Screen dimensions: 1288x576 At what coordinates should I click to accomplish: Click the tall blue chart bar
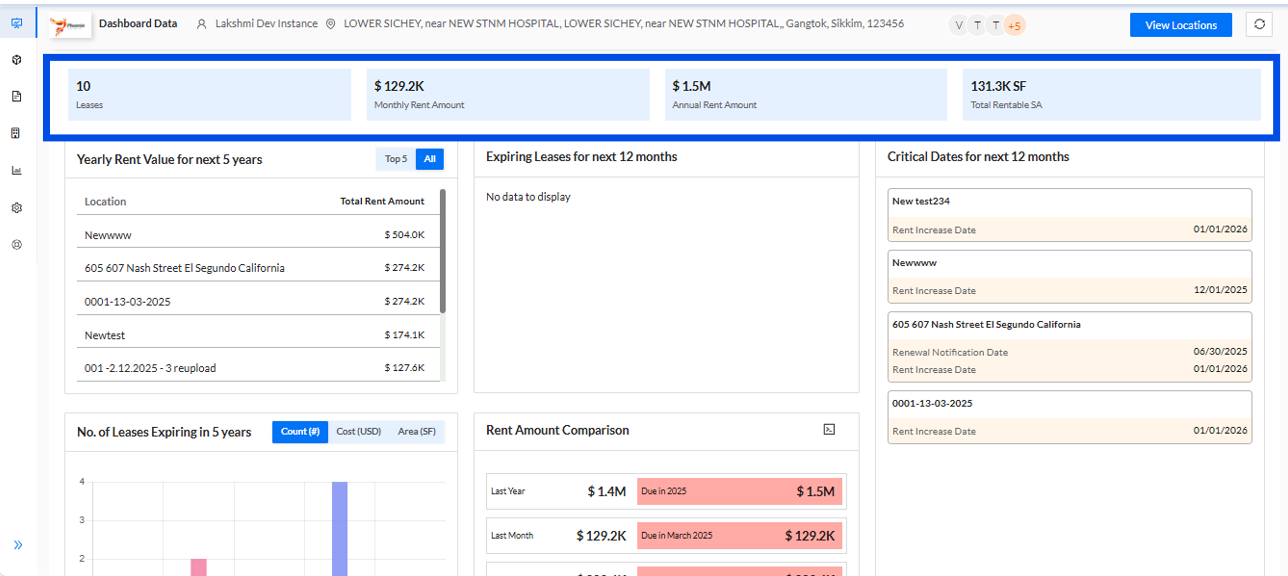pyautogui.click(x=340, y=529)
